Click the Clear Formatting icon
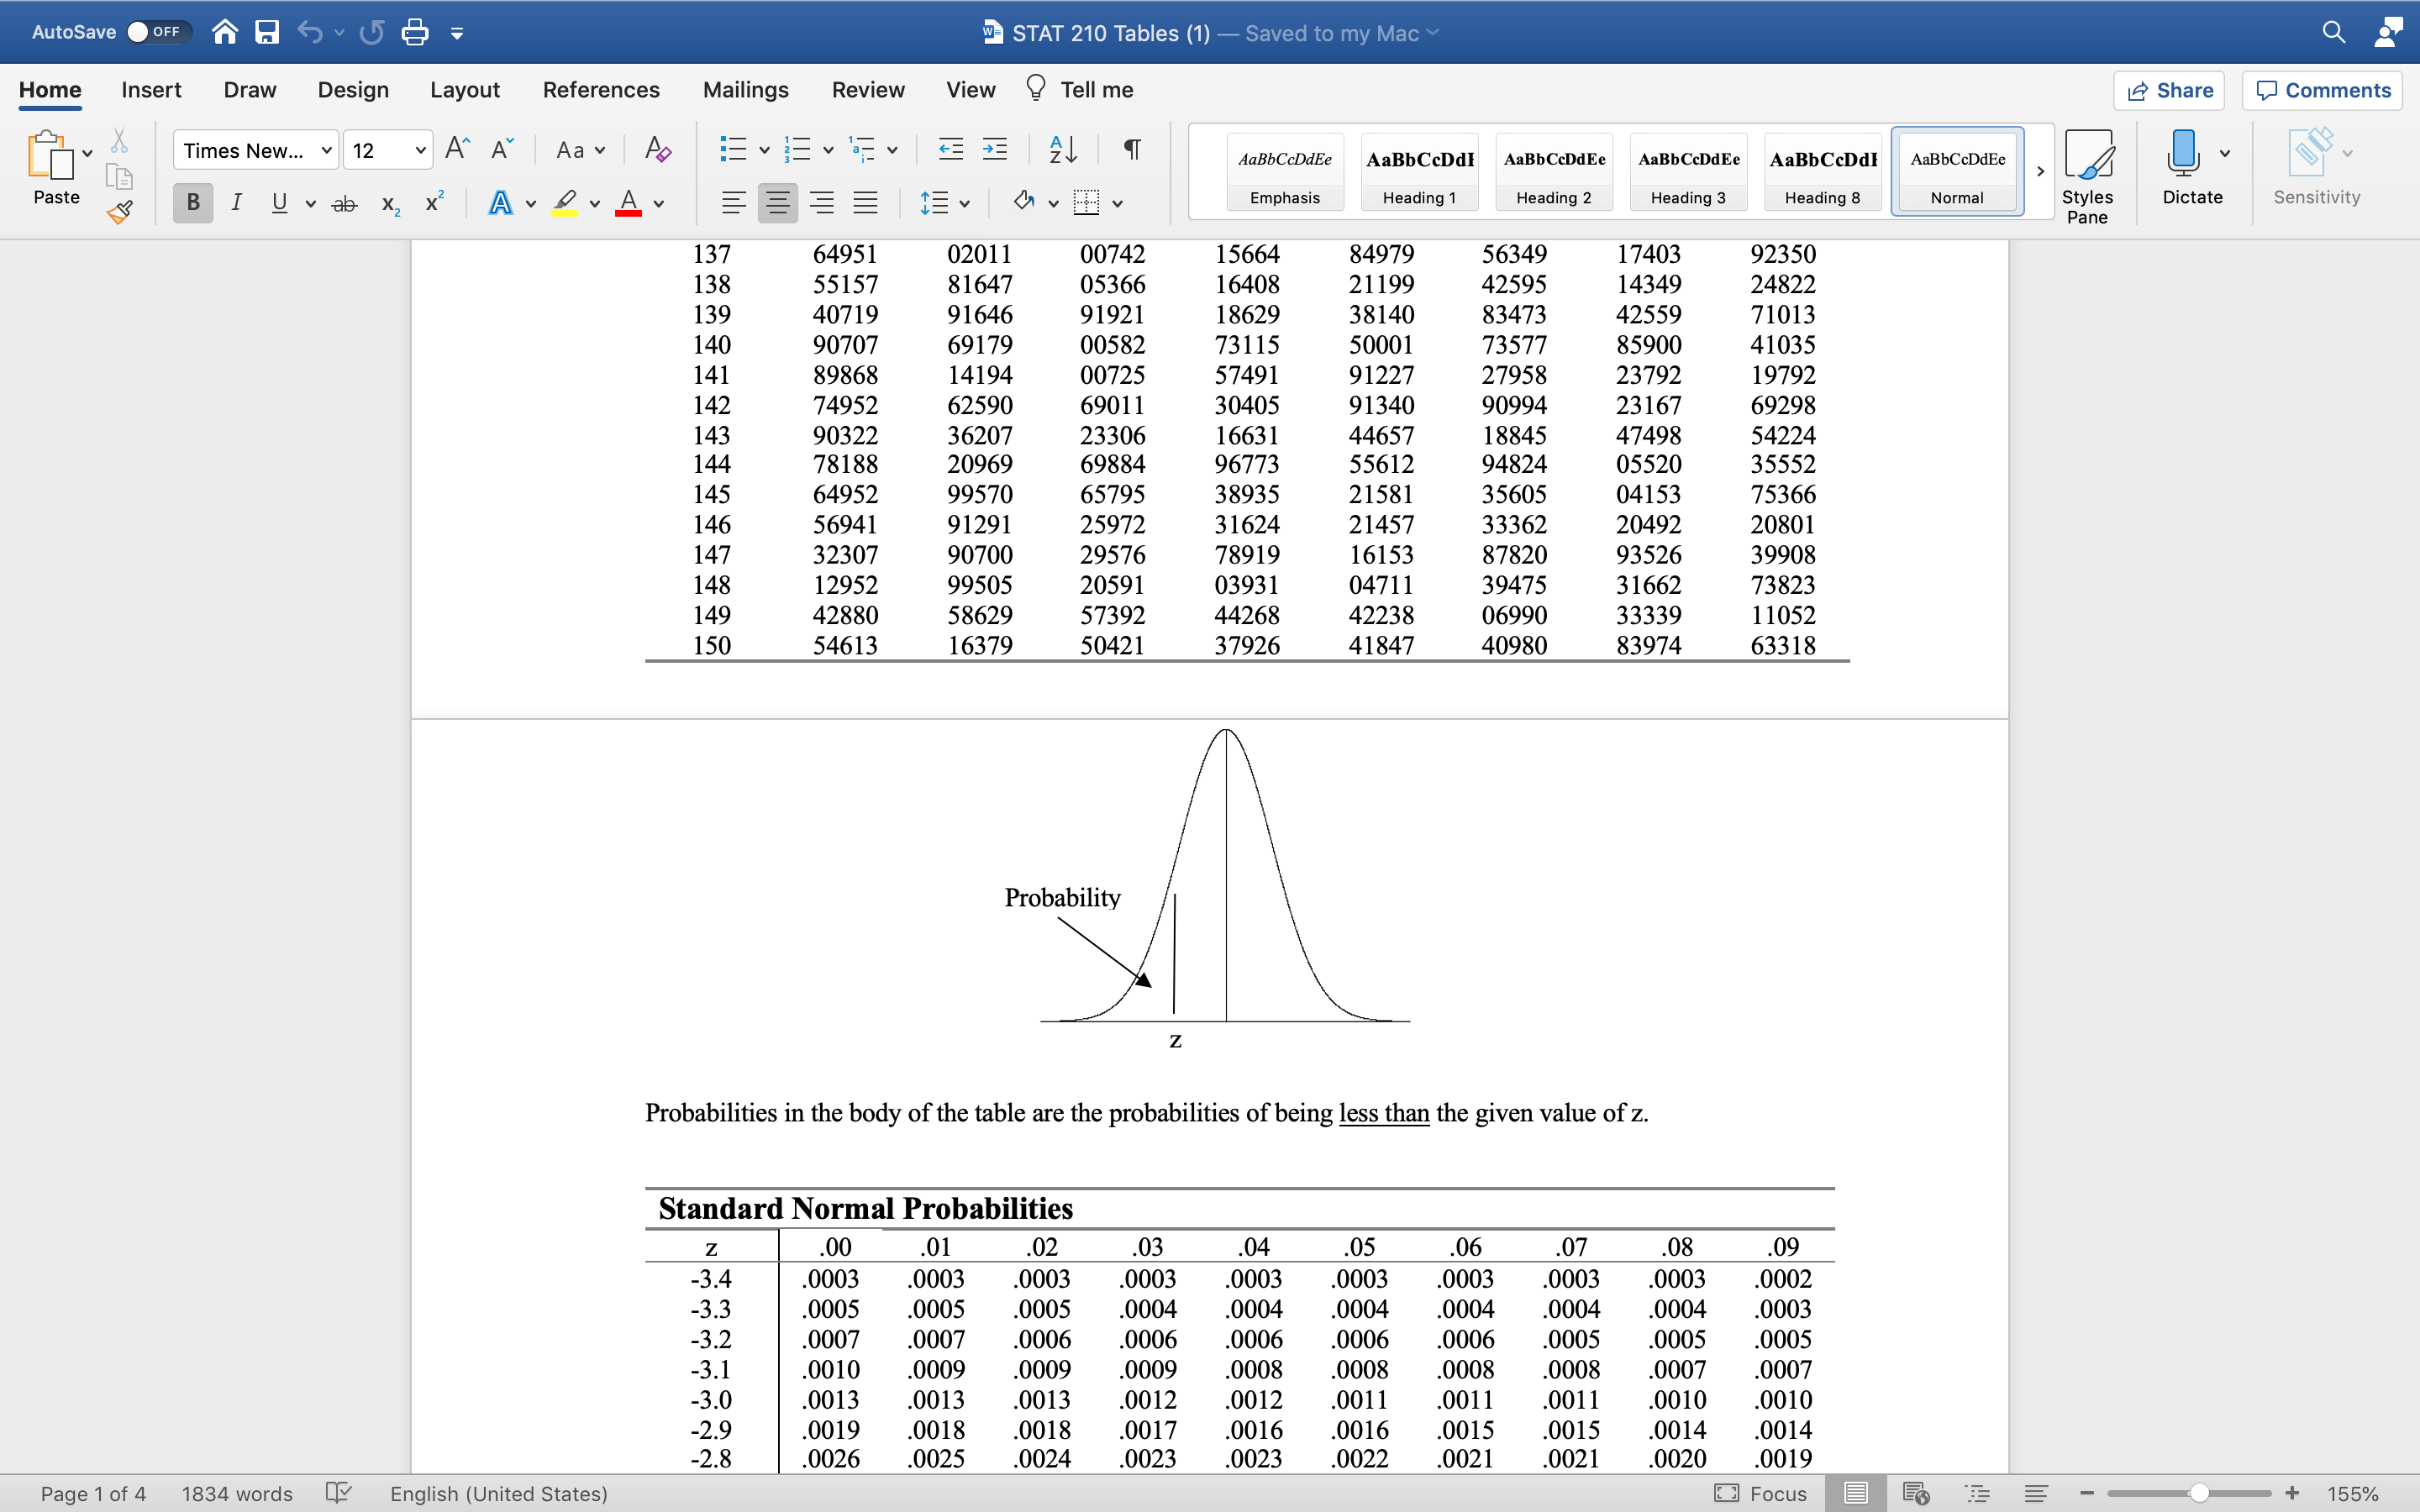This screenshot has width=2420, height=1512. (x=657, y=150)
